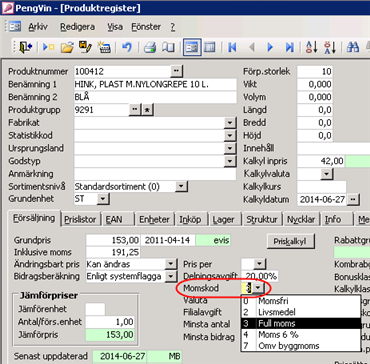Screen dimensions: 370x364
Task: Open the Ändringsbart pris dropdown
Action: click(x=171, y=264)
